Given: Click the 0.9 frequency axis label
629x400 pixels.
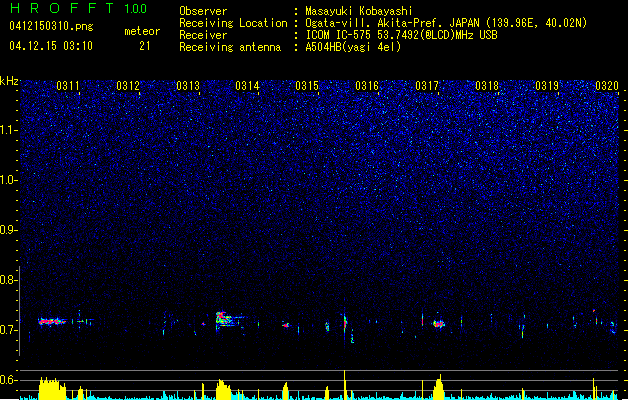Looking at the screenshot, I should click(8, 230).
